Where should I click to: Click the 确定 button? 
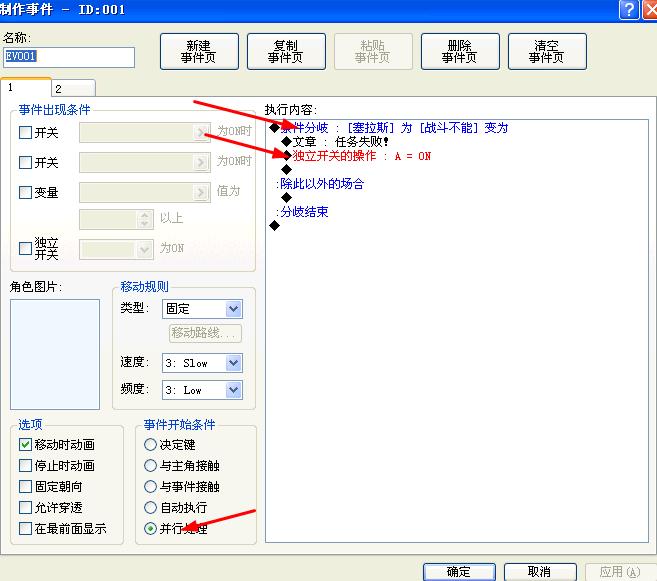[459, 572]
